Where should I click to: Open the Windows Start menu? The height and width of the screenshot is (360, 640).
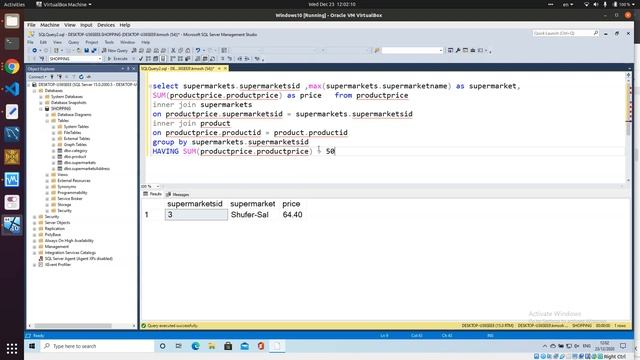(32, 346)
